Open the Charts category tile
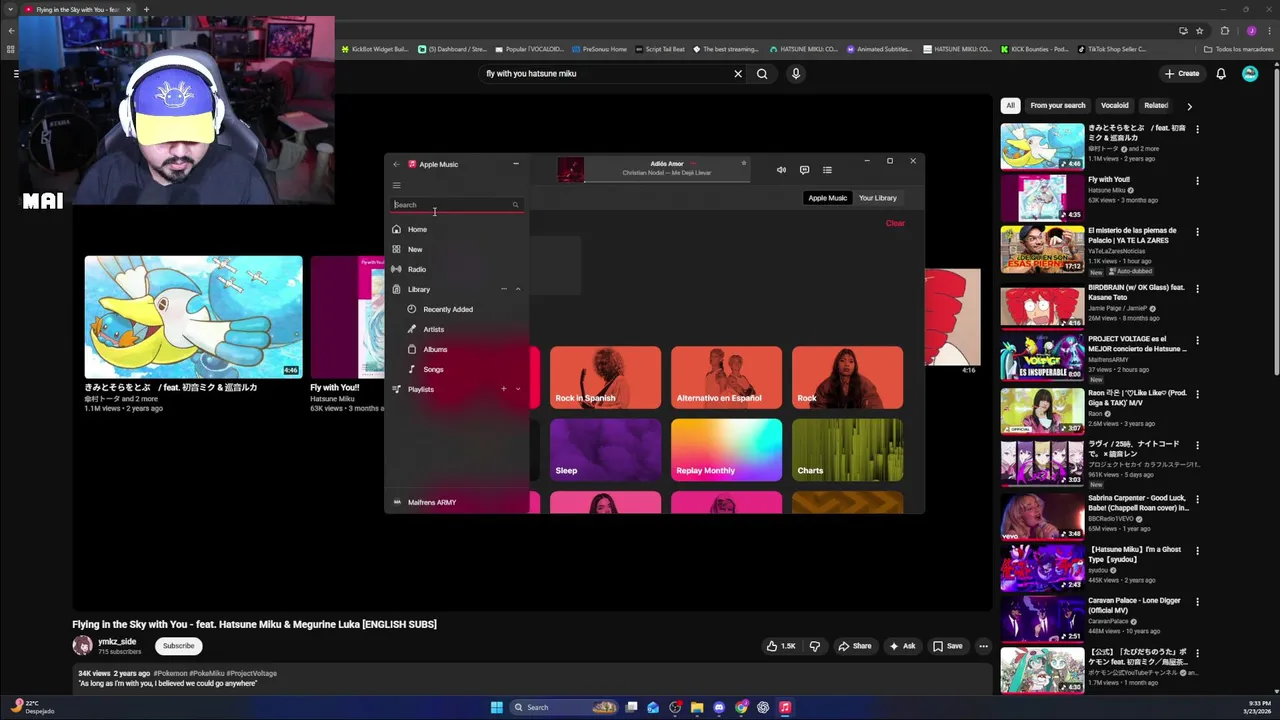The height and width of the screenshot is (720, 1280). pos(847,450)
